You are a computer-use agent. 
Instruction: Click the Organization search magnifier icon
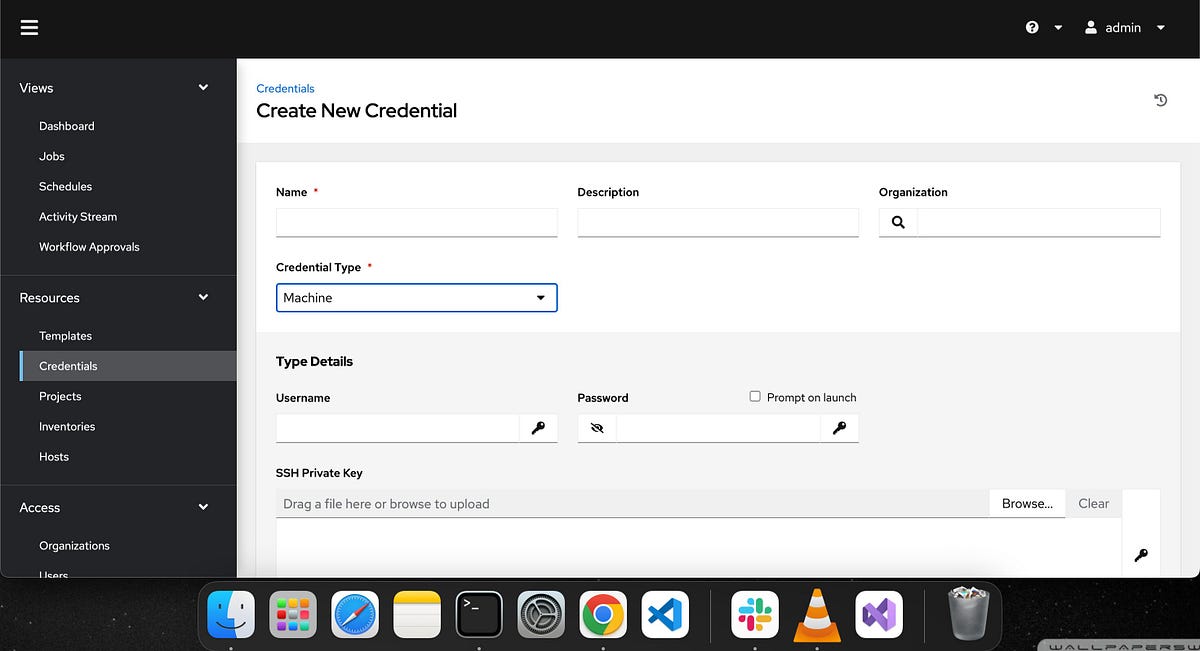click(x=897, y=221)
